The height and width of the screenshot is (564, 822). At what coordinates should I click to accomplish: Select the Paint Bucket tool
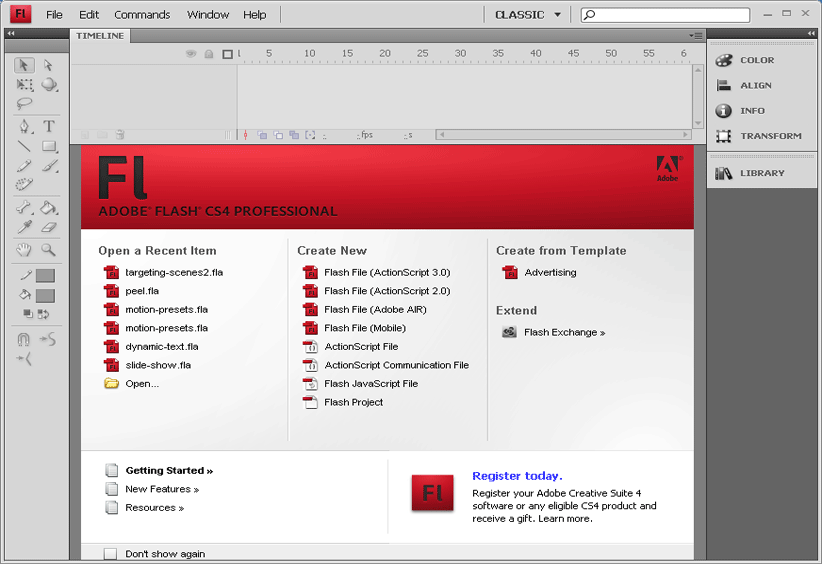[49, 208]
